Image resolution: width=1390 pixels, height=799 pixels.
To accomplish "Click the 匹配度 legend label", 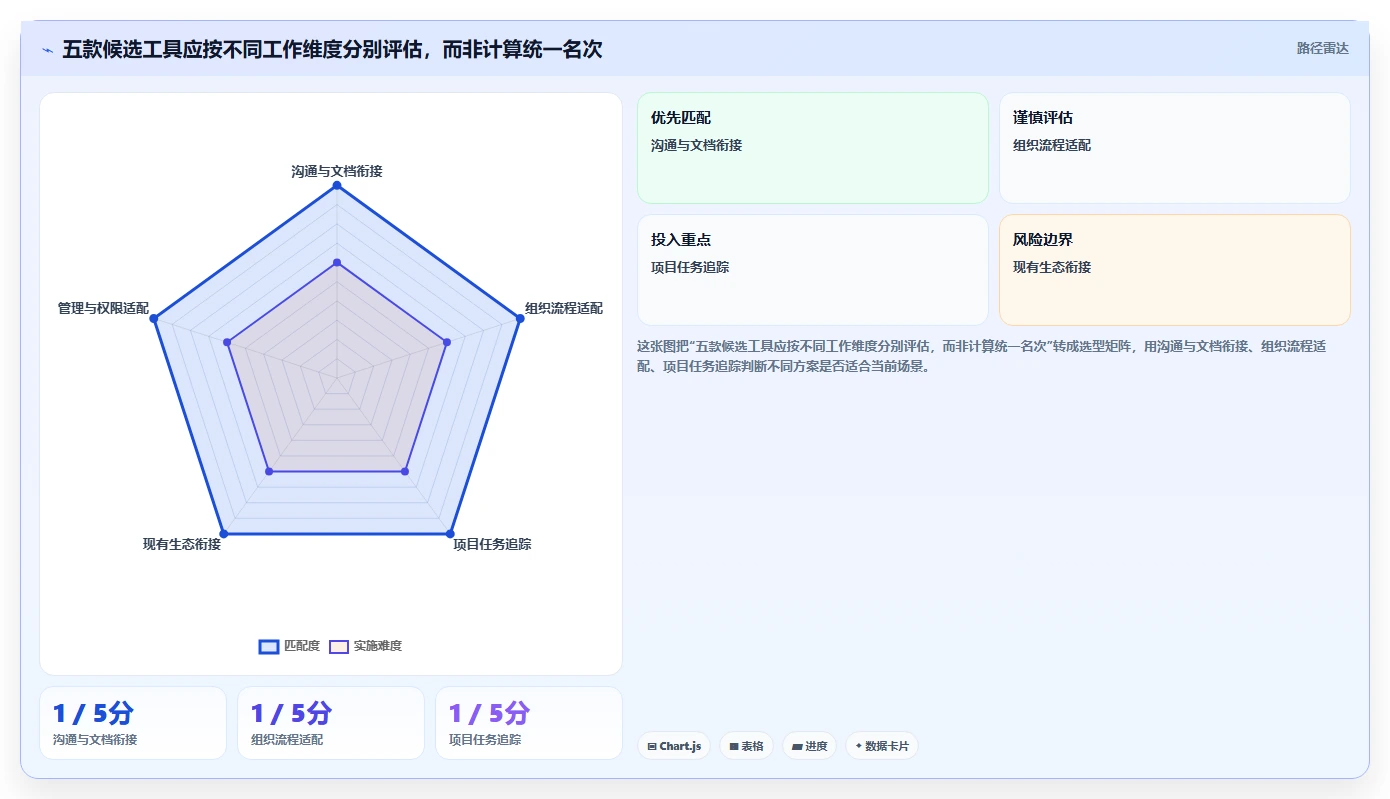I will (x=302, y=646).
